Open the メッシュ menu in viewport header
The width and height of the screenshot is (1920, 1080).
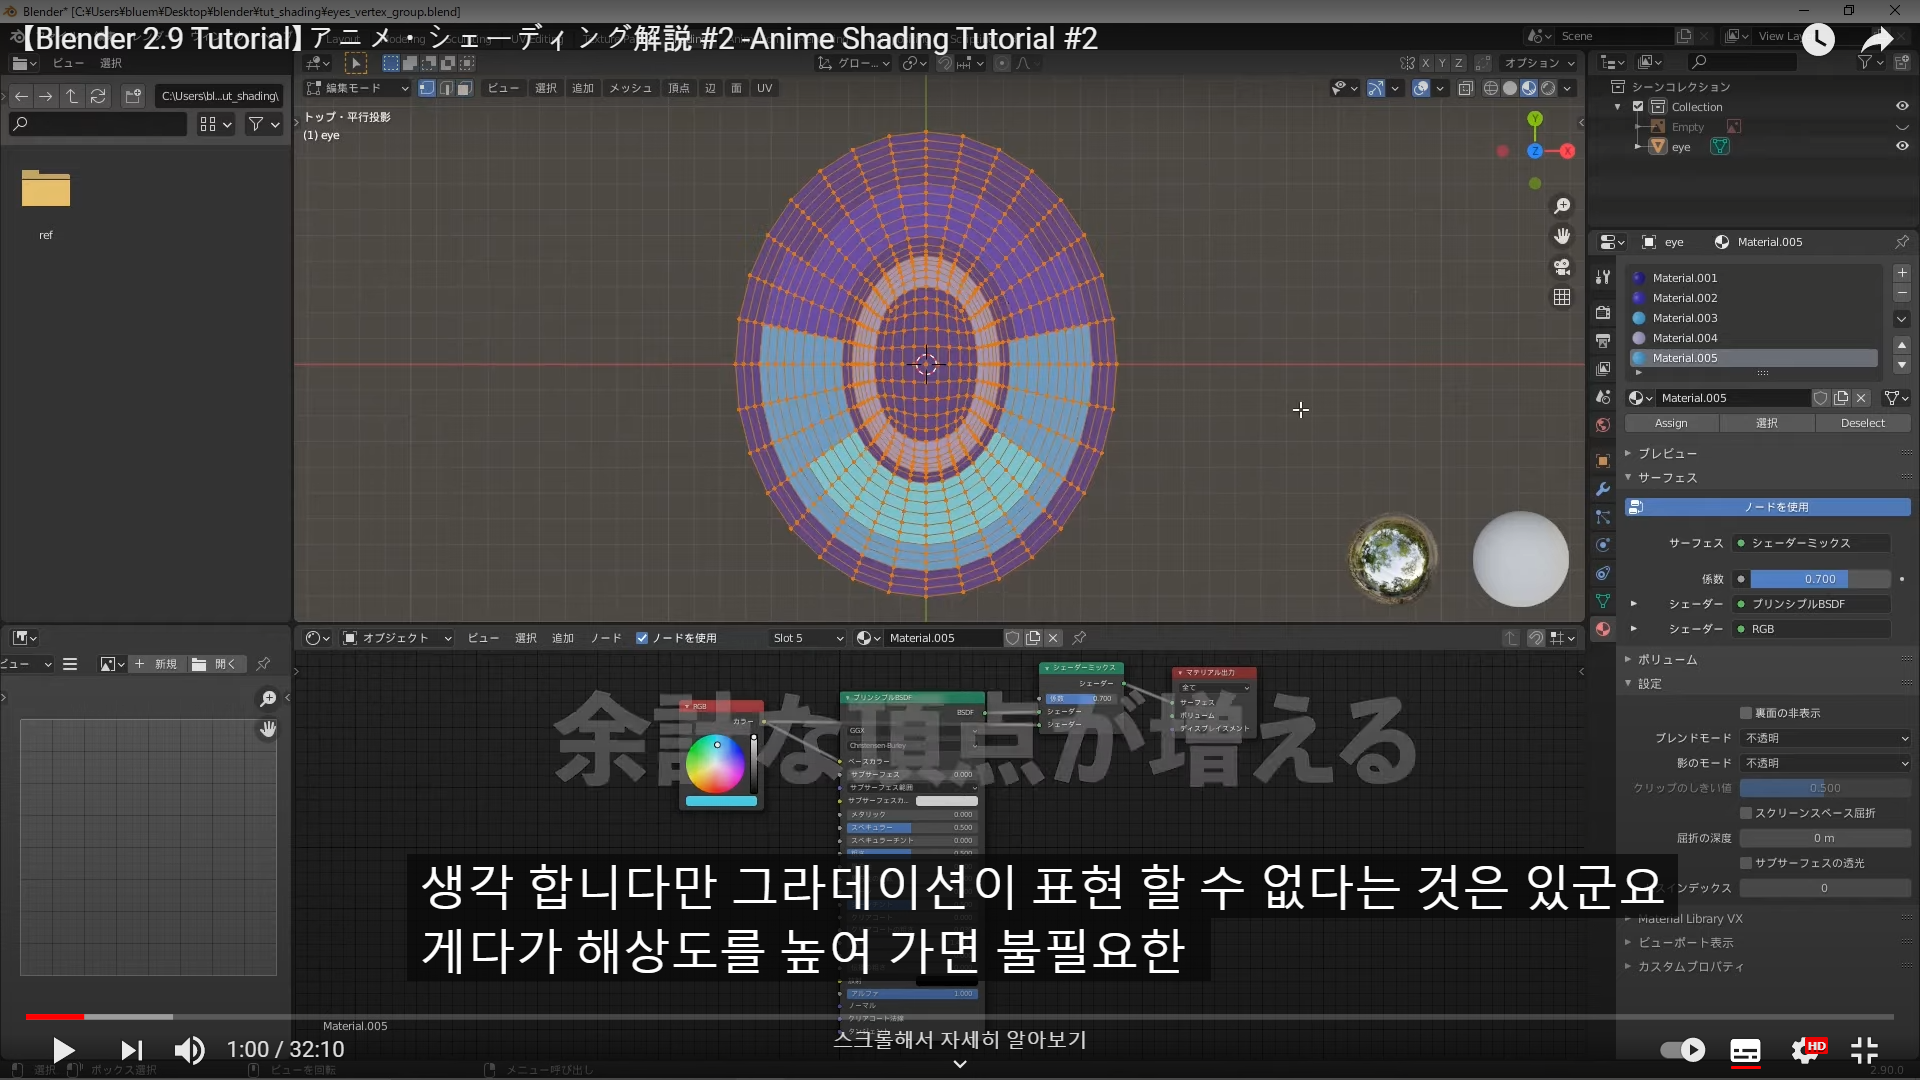click(x=630, y=88)
